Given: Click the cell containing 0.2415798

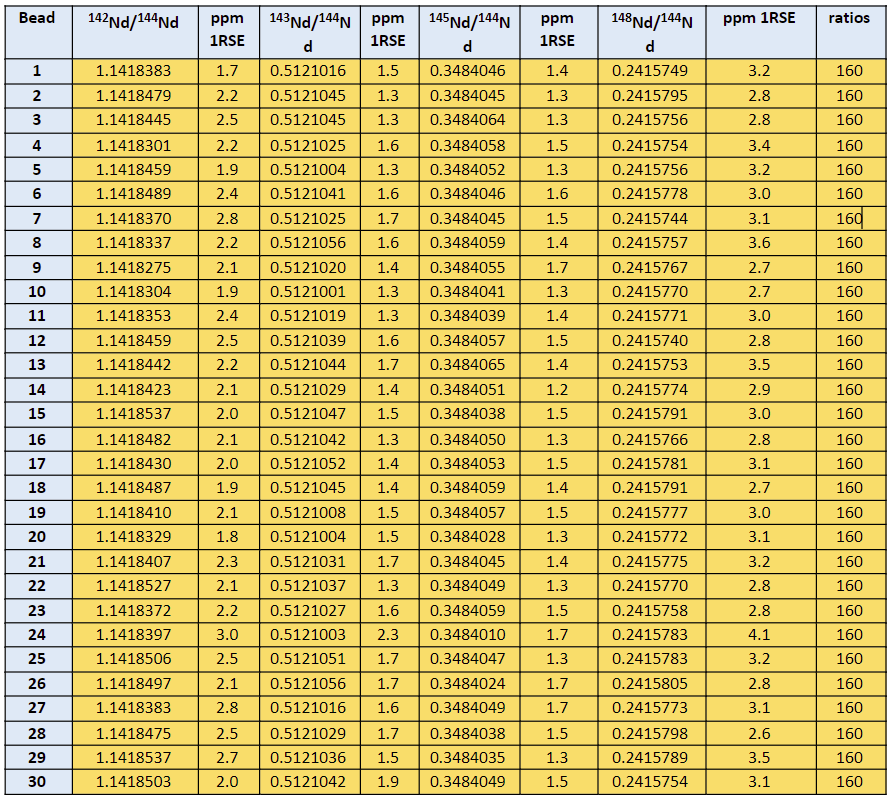Looking at the screenshot, I should pos(652,733).
